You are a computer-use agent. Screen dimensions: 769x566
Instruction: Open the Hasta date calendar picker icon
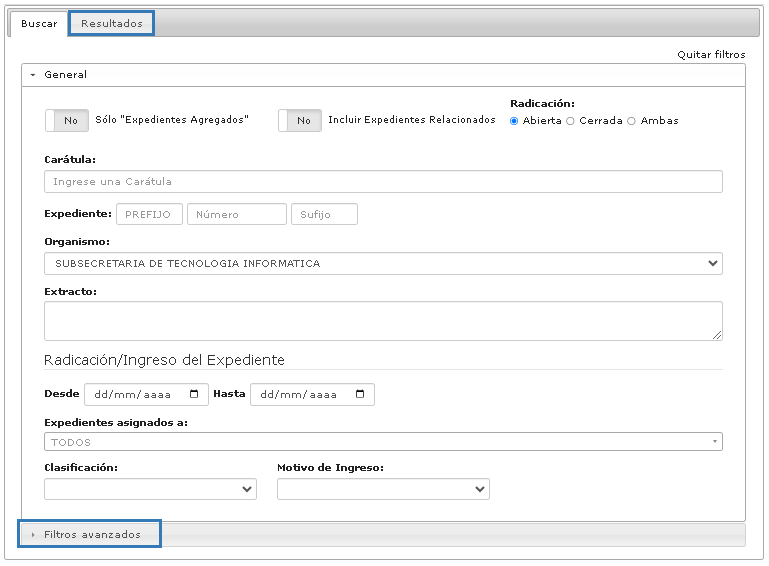tap(360, 394)
